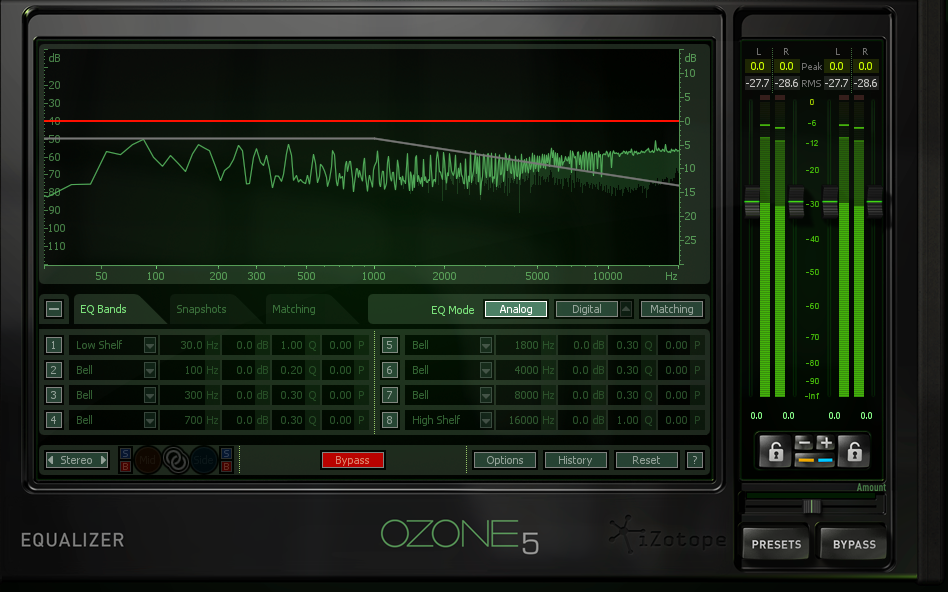Click the band 1 frequency field showing 30.0
Image resolution: width=948 pixels, height=592 pixels.
click(x=190, y=345)
